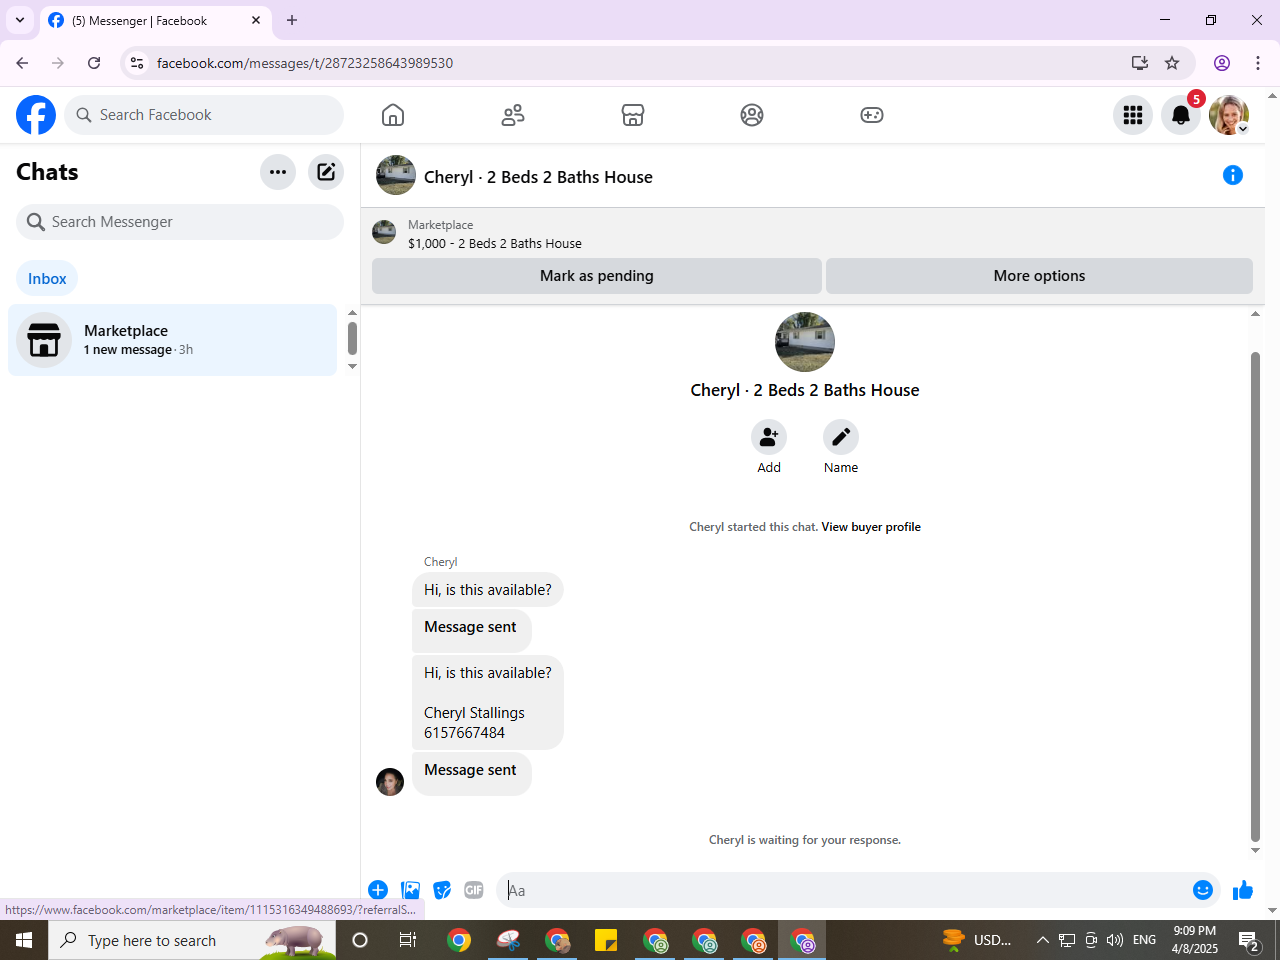Open the Facebook logo home link

click(x=36, y=115)
